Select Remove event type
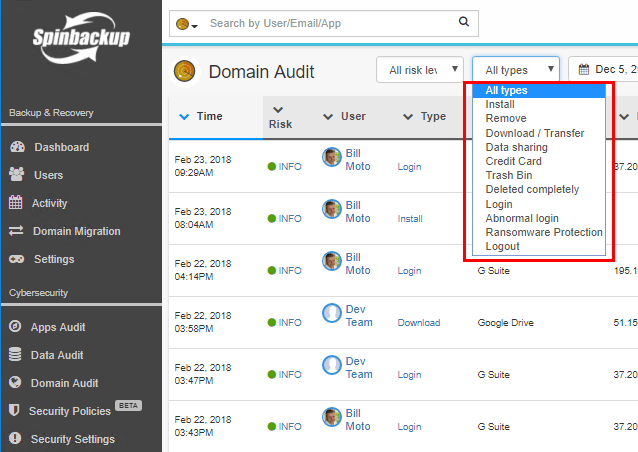Image resolution: width=638 pixels, height=452 pixels. [539, 118]
